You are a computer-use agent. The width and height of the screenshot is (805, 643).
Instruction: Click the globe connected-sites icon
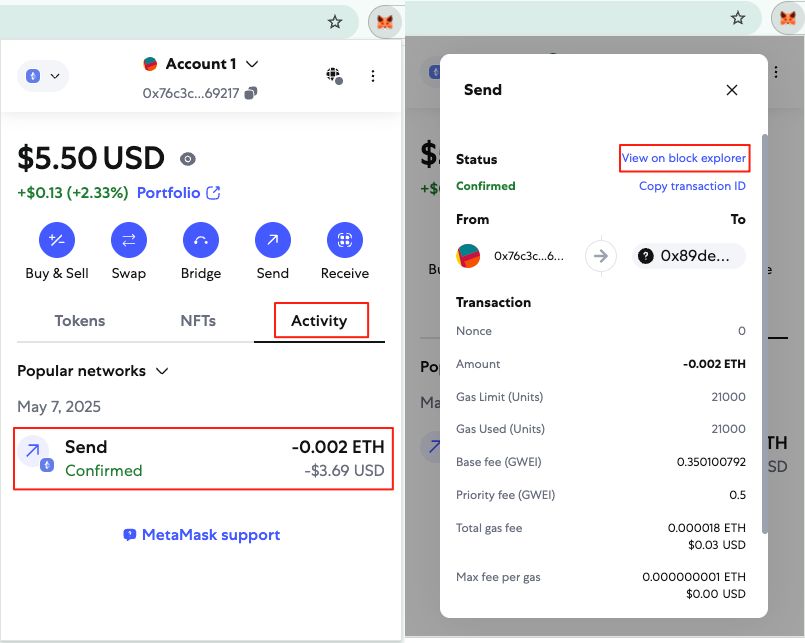click(333, 76)
